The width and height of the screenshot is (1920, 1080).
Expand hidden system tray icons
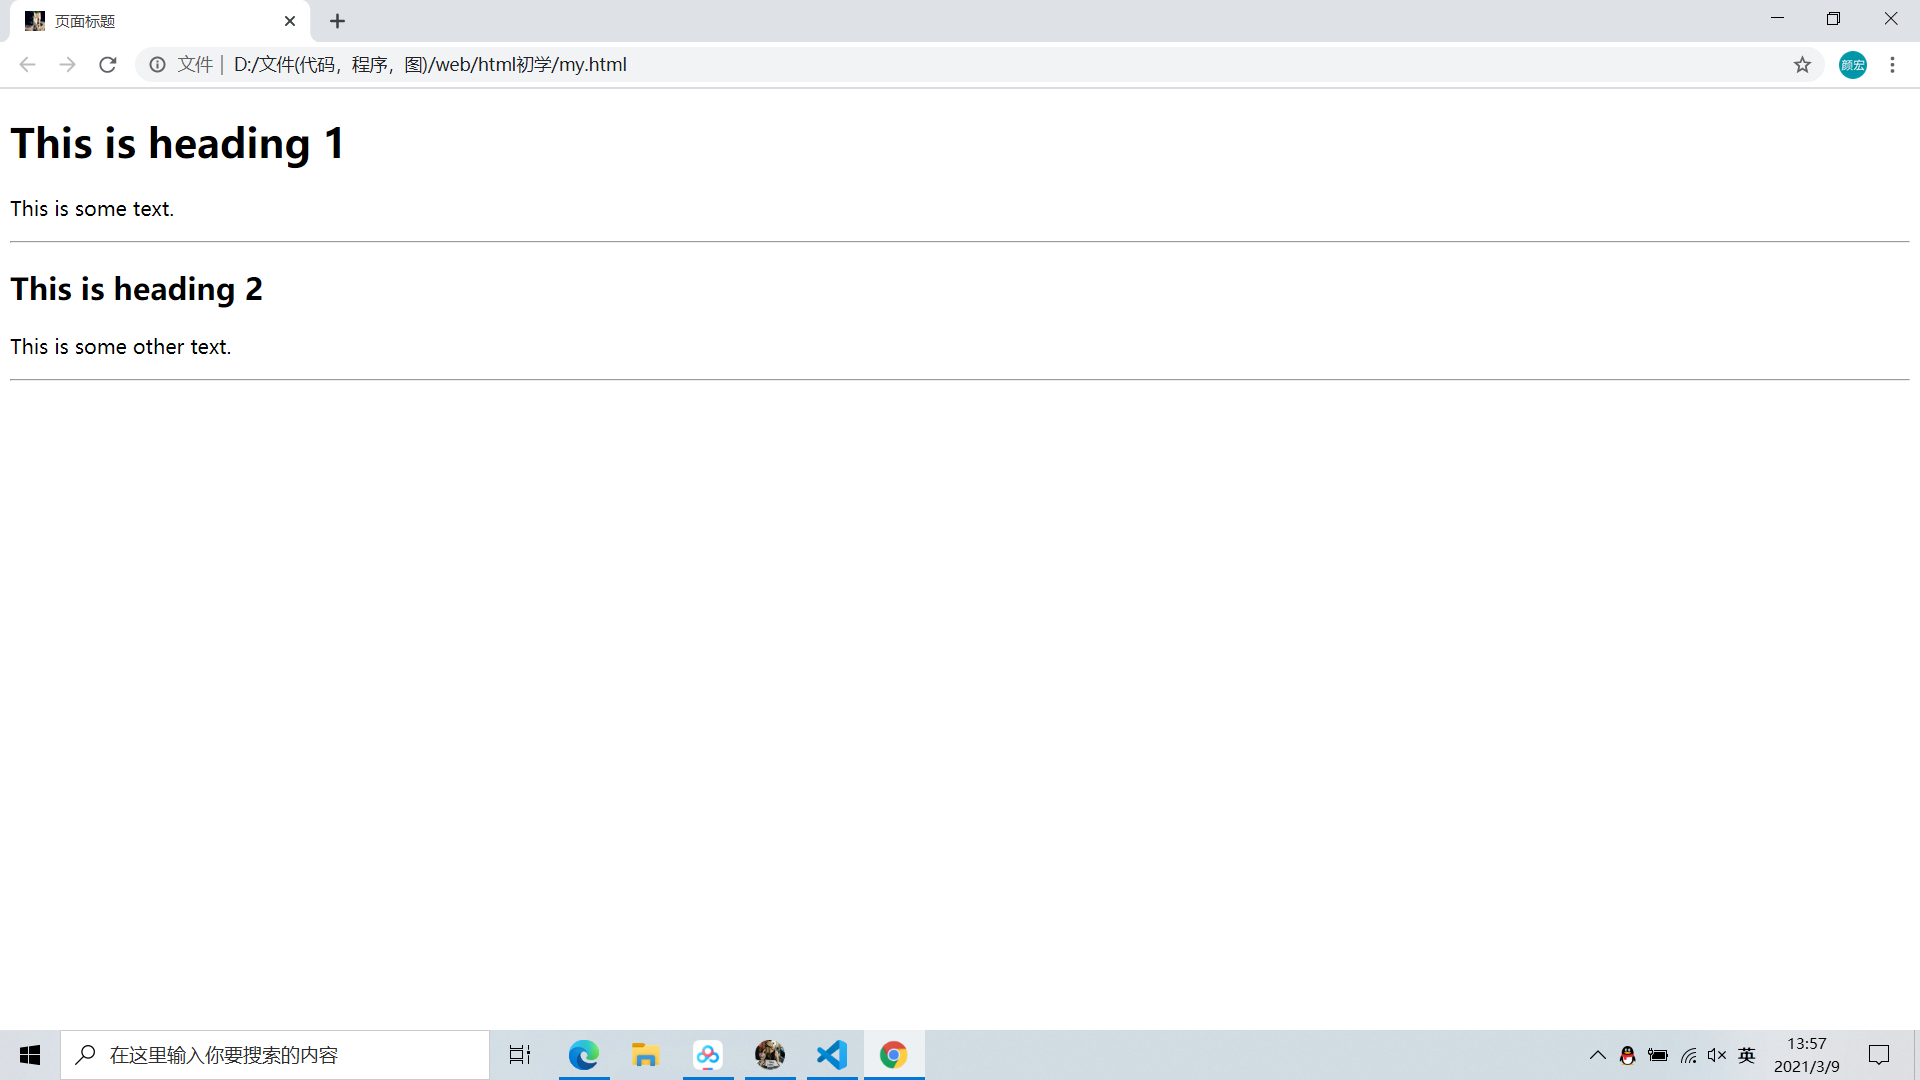[1597, 1055]
